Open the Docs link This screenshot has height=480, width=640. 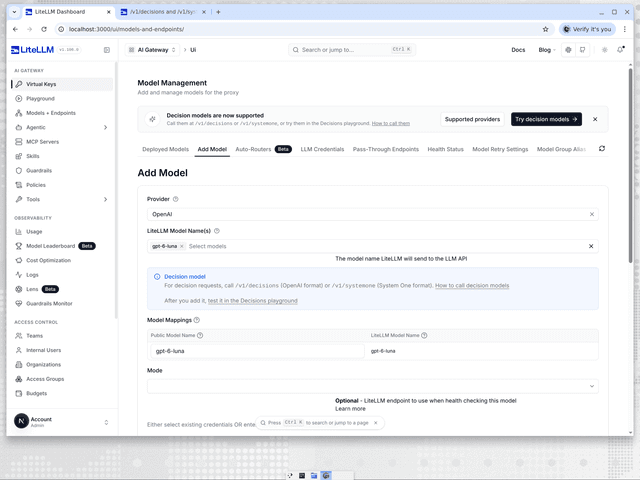coord(518,50)
